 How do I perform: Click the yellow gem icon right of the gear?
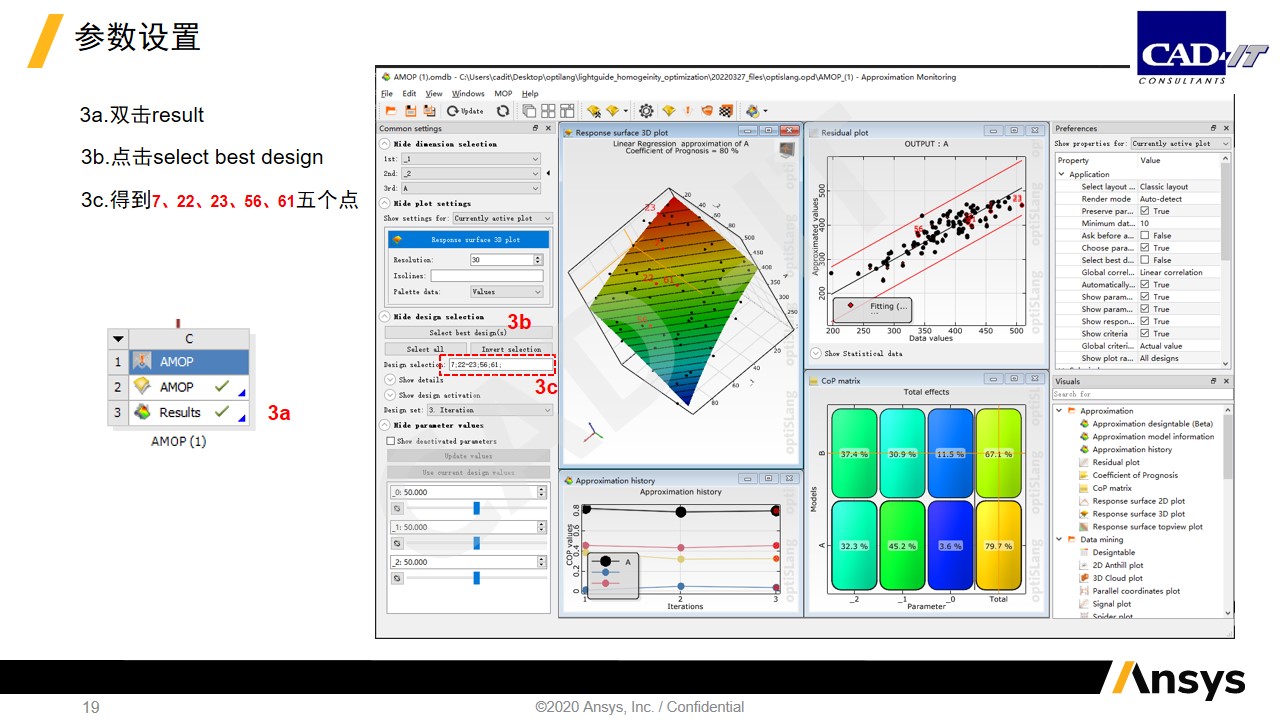click(x=669, y=111)
